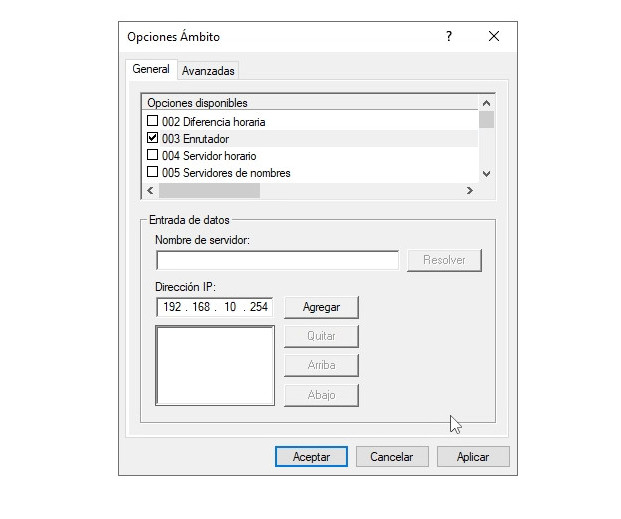Click the Cancelar button
This screenshot has width=621, height=519.
tap(391, 456)
